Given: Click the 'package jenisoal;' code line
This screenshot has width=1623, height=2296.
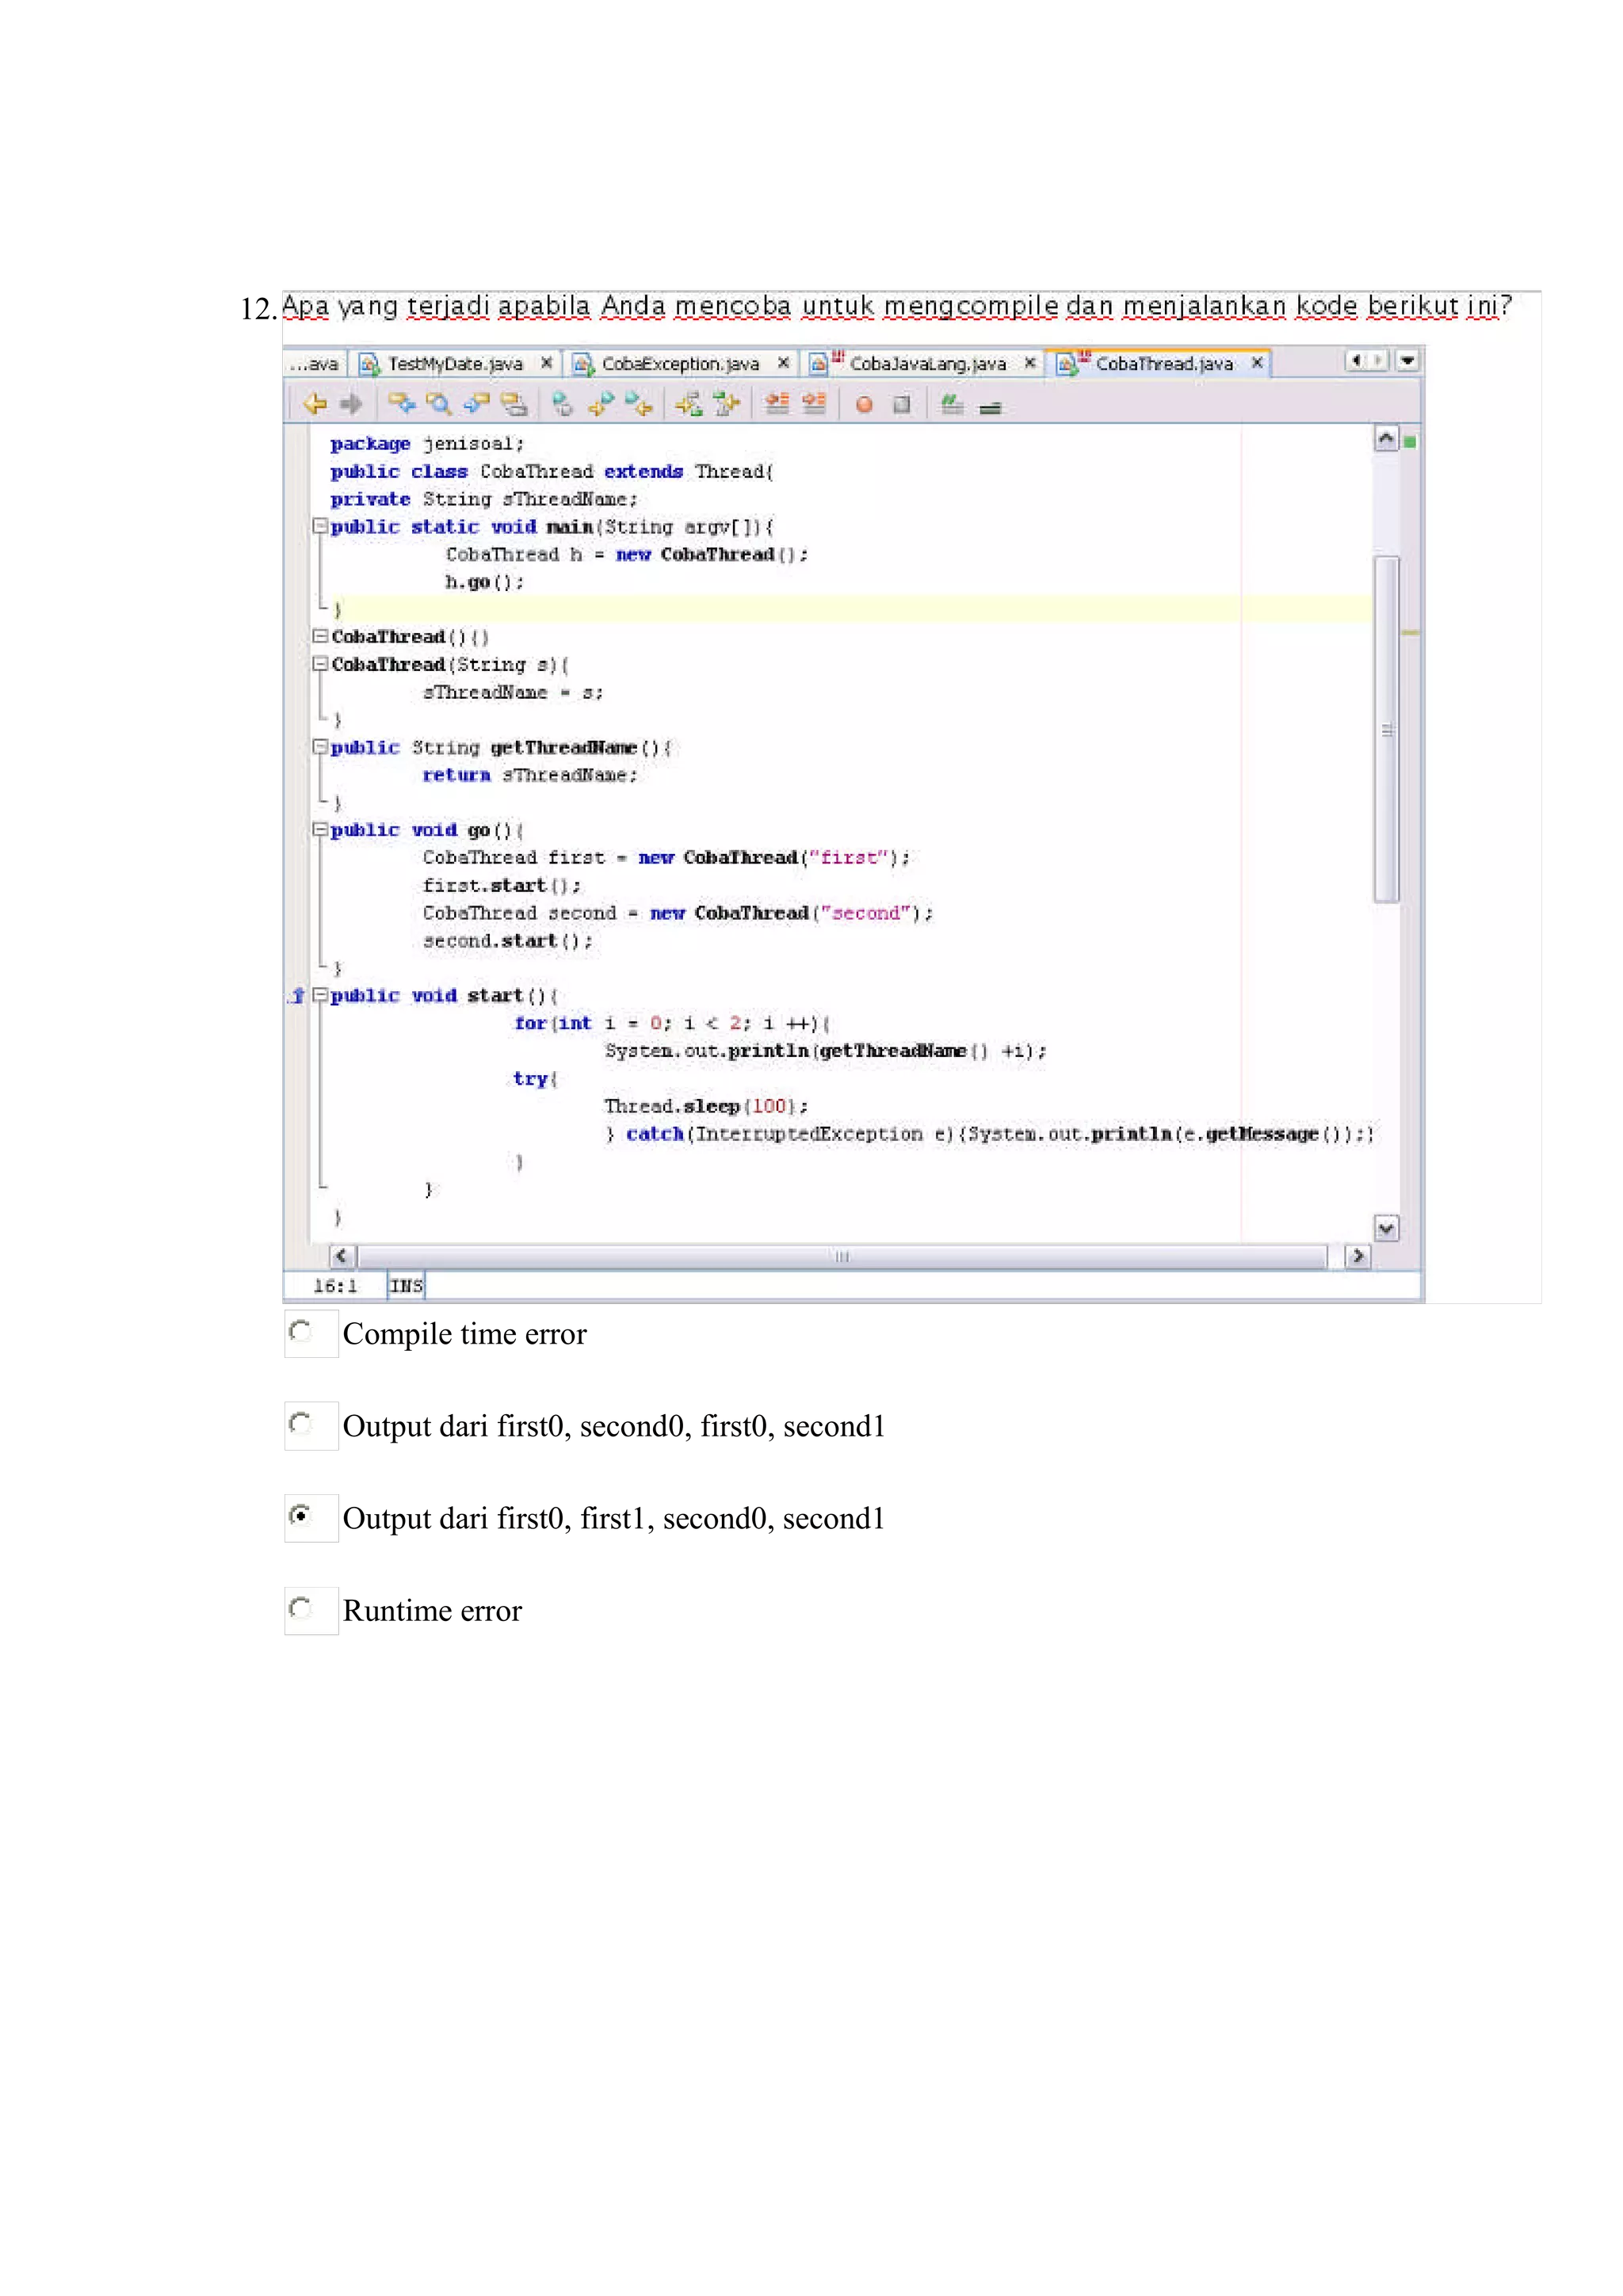Looking at the screenshot, I should [427, 443].
